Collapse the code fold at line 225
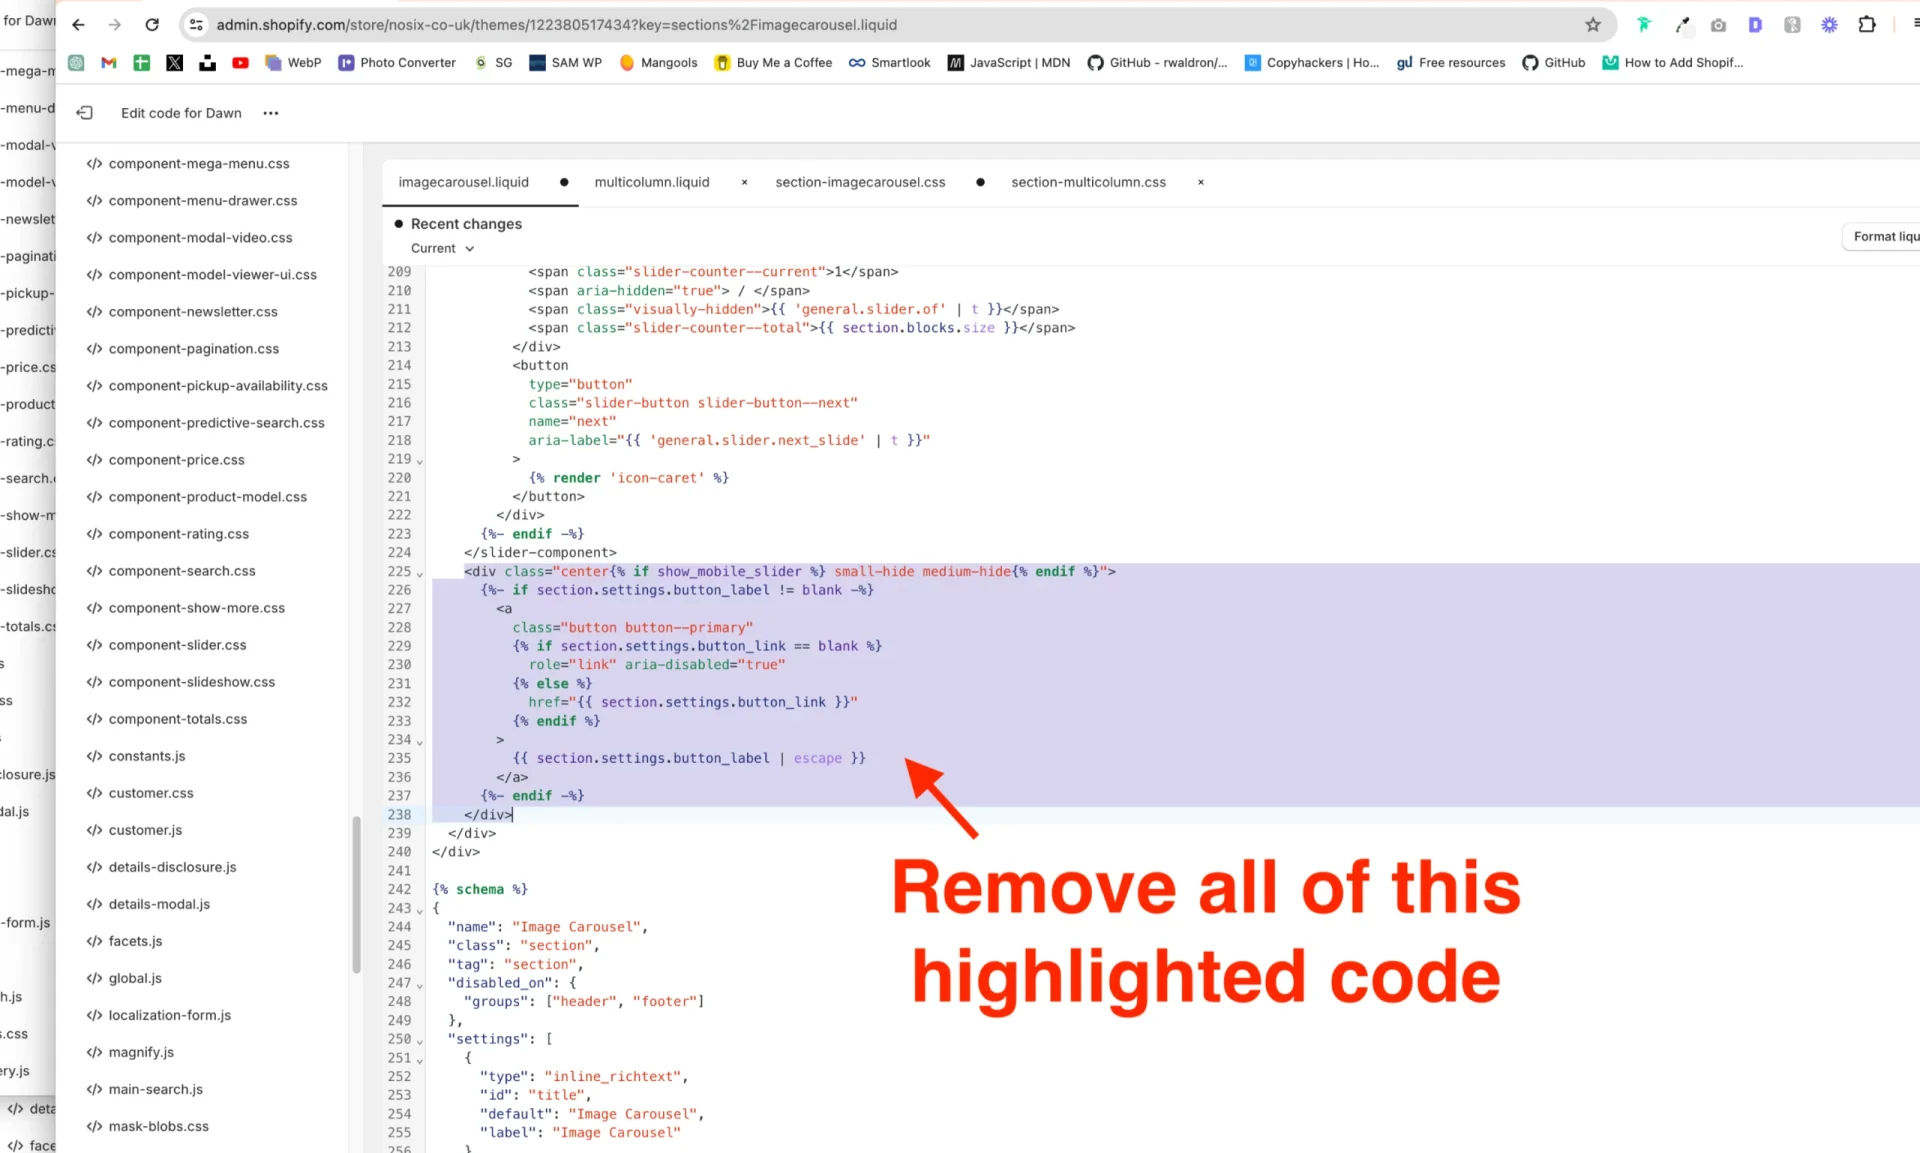The height and width of the screenshot is (1153, 1920). point(421,571)
